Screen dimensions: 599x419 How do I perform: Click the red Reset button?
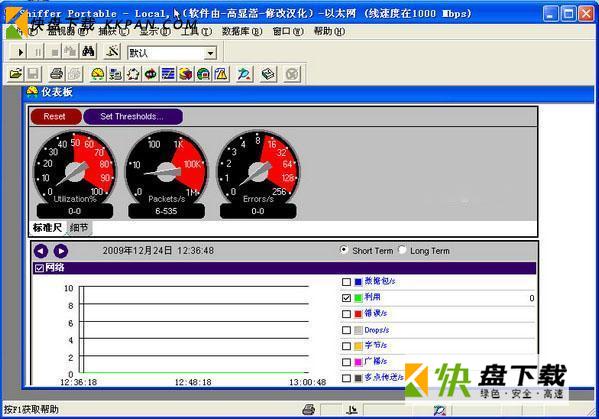(56, 116)
